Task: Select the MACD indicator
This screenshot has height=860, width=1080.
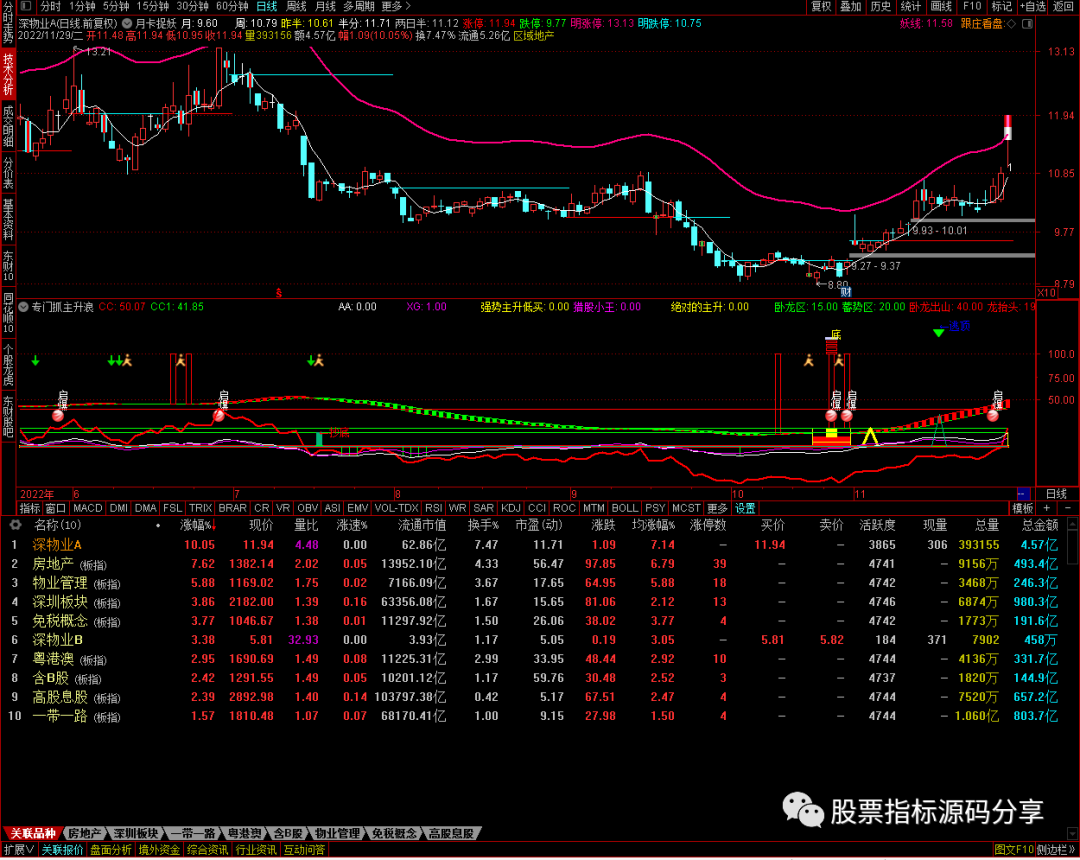Action: pos(87,508)
